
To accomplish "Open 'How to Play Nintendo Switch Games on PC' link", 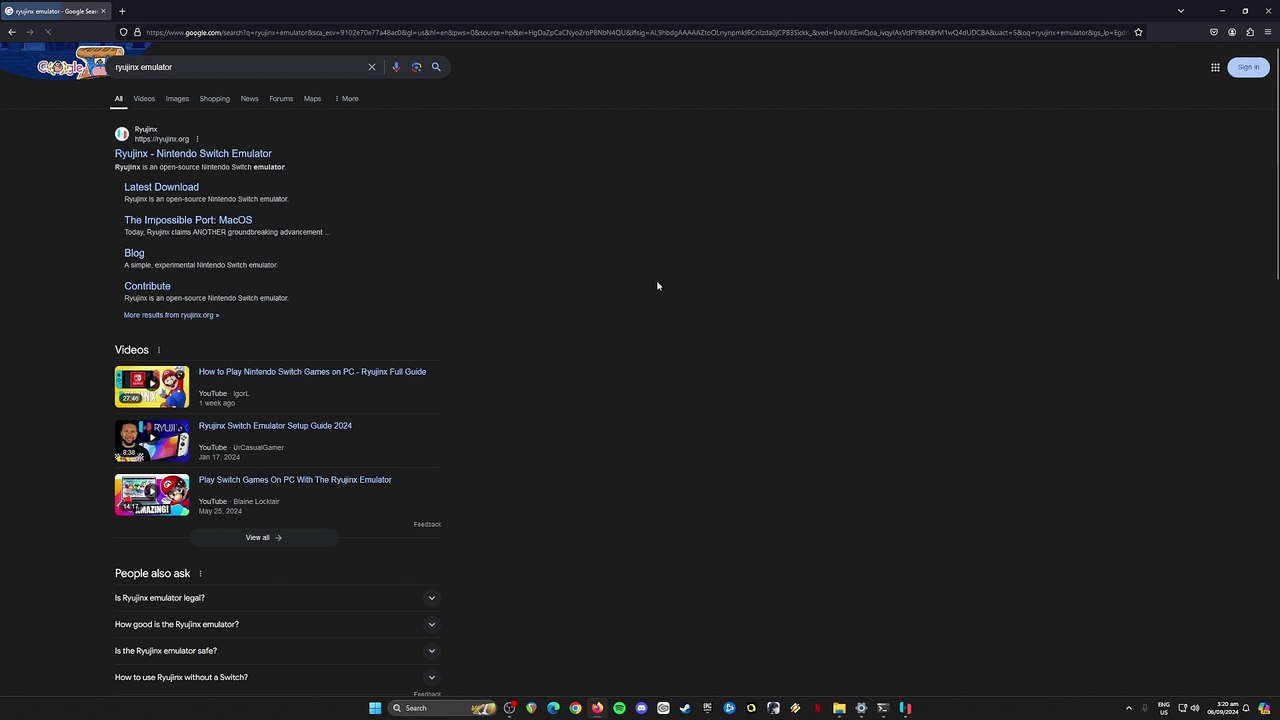I will click(312, 372).
